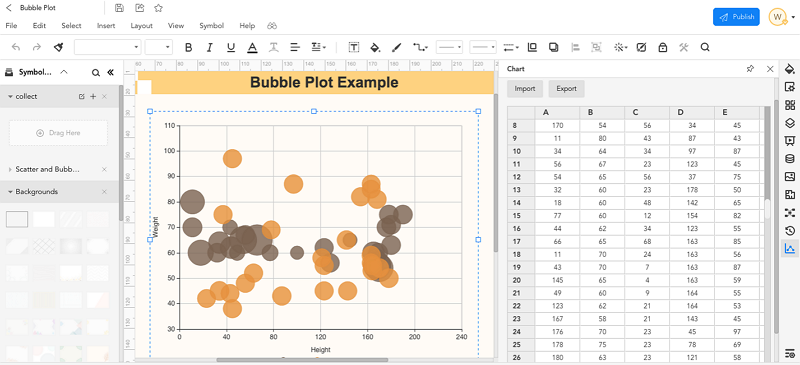Click the Import button
This screenshot has width=800, height=365.
point(524,89)
